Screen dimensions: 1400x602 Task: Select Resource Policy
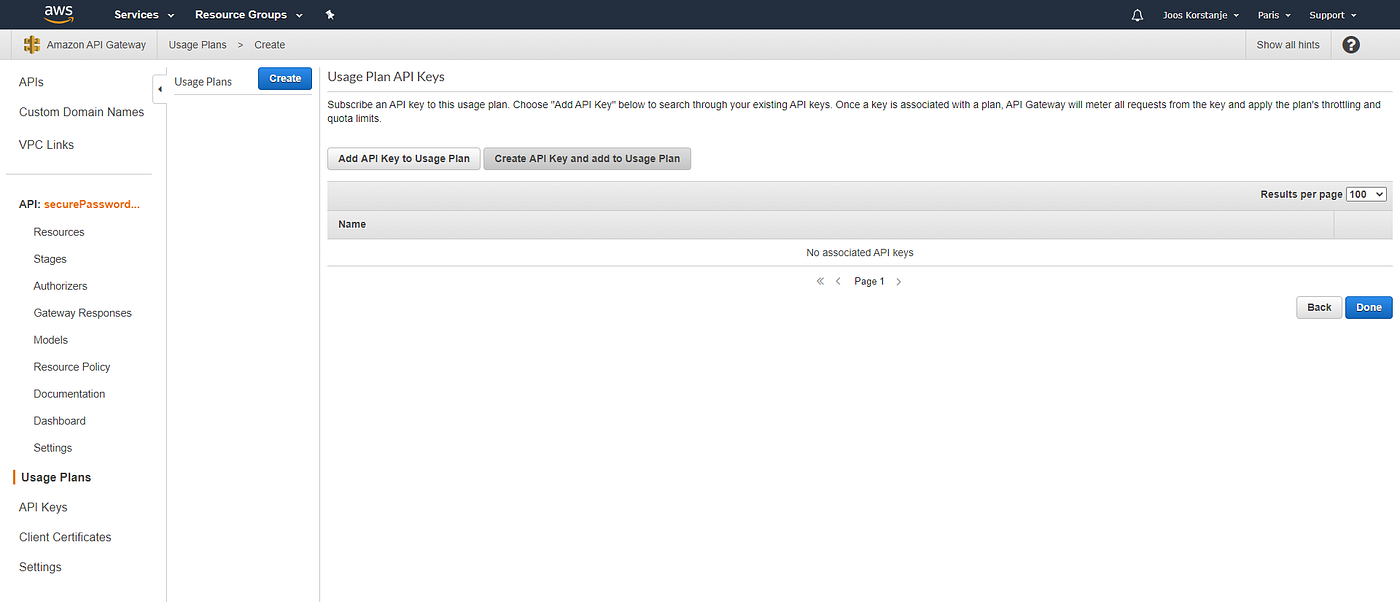click(72, 367)
